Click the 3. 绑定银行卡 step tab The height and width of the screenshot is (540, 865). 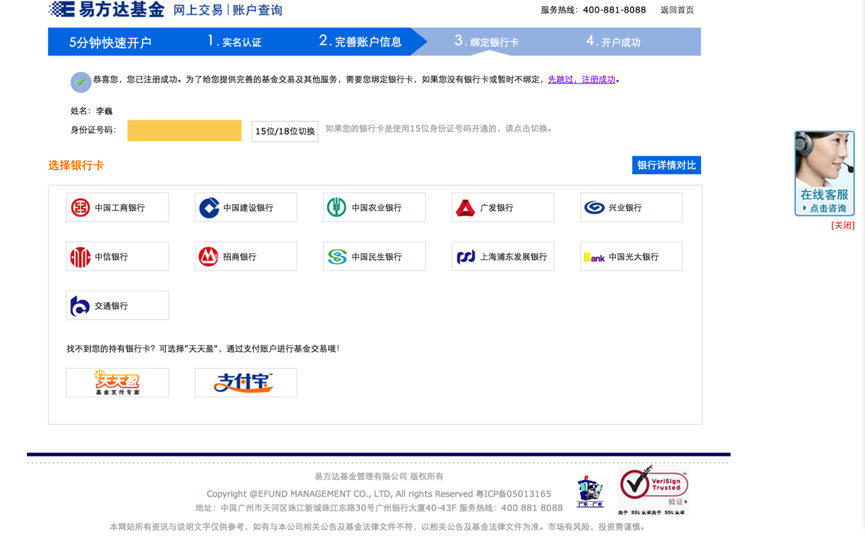[x=487, y=41]
